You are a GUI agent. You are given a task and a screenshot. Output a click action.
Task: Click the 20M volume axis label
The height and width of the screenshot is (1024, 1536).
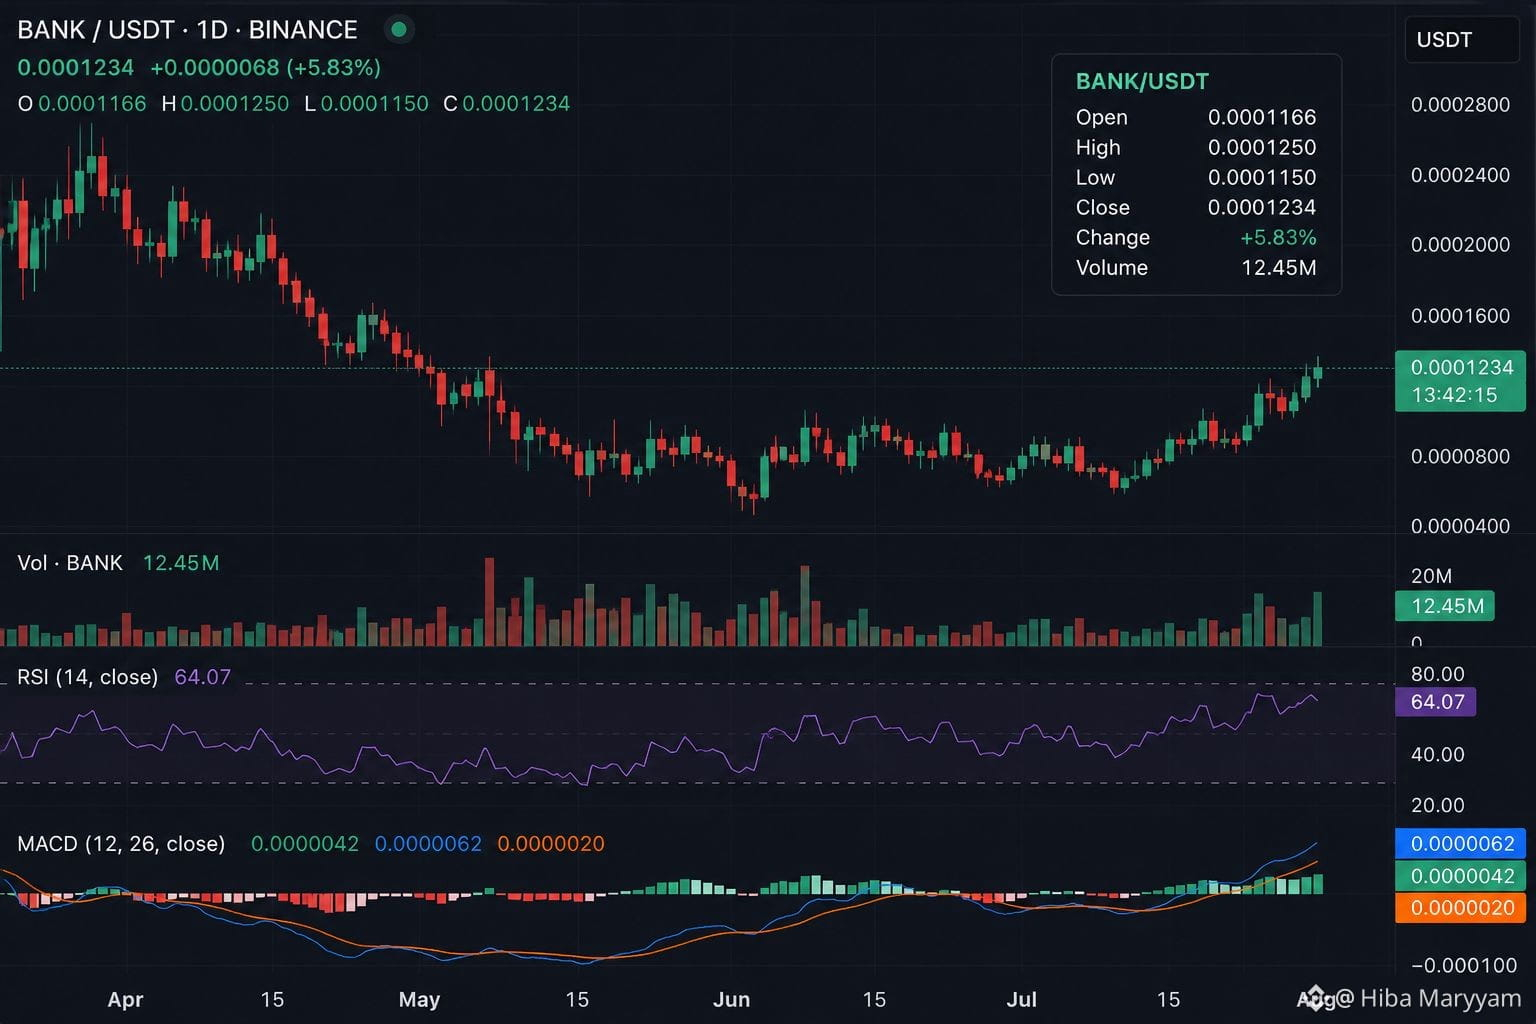pos(1431,576)
